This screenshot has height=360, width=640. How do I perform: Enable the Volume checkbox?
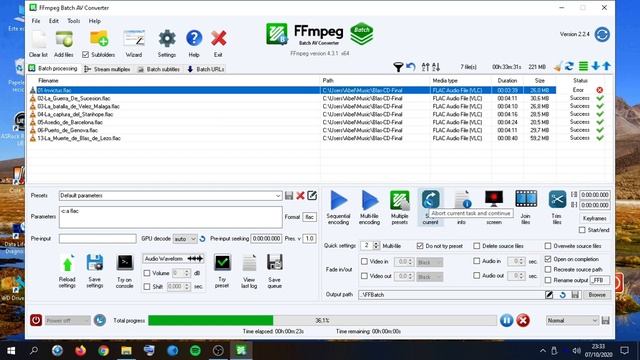[x=147, y=273]
